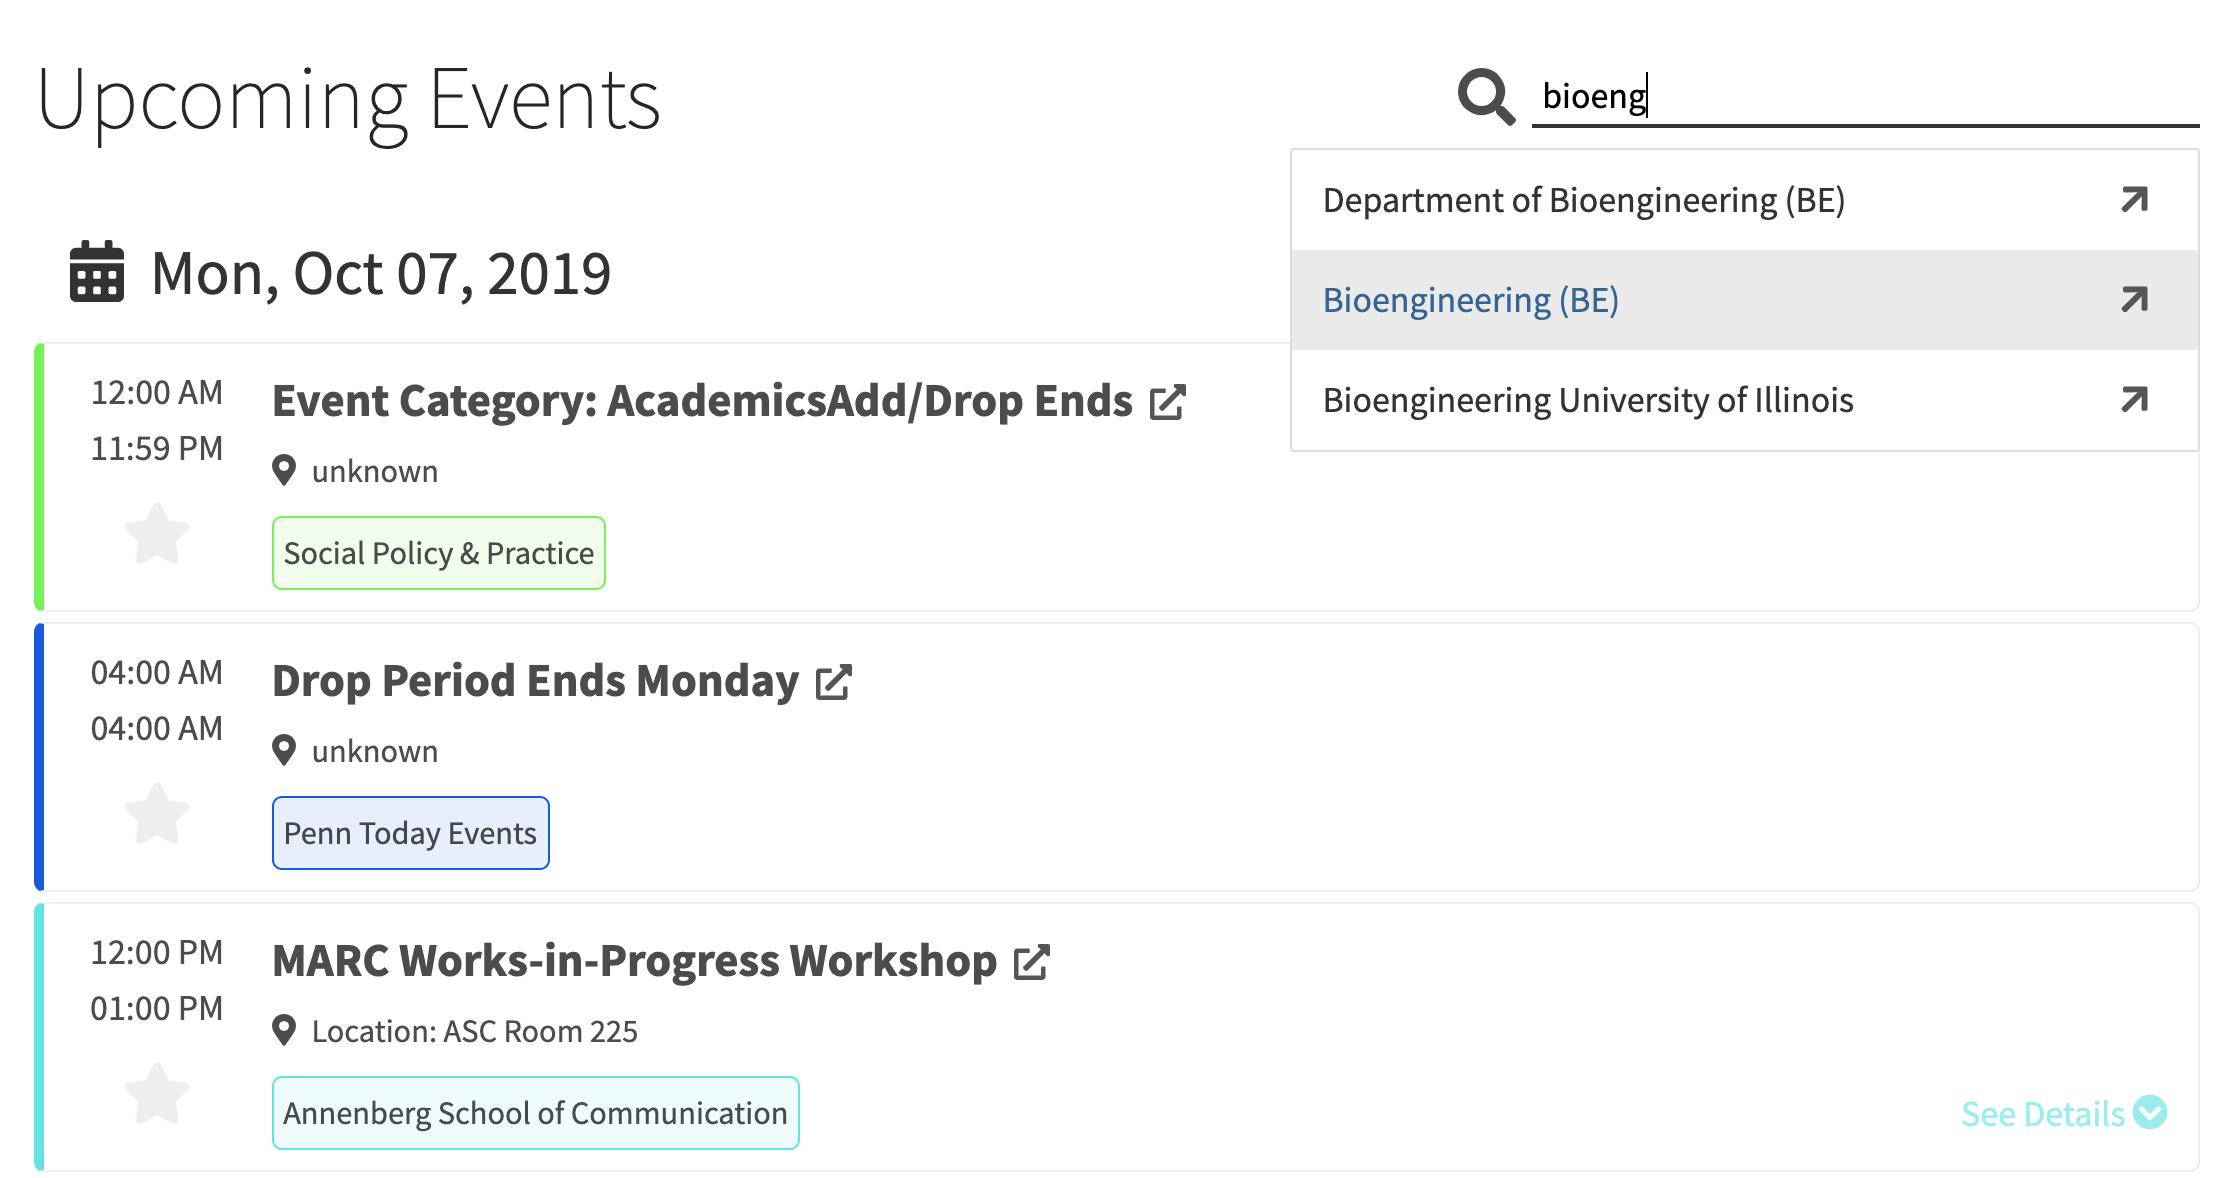Viewport: 2230px width, 1178px height.
Task: Select Department of Bioengineering (BE) suggestion
Action: click(1583, 200)
